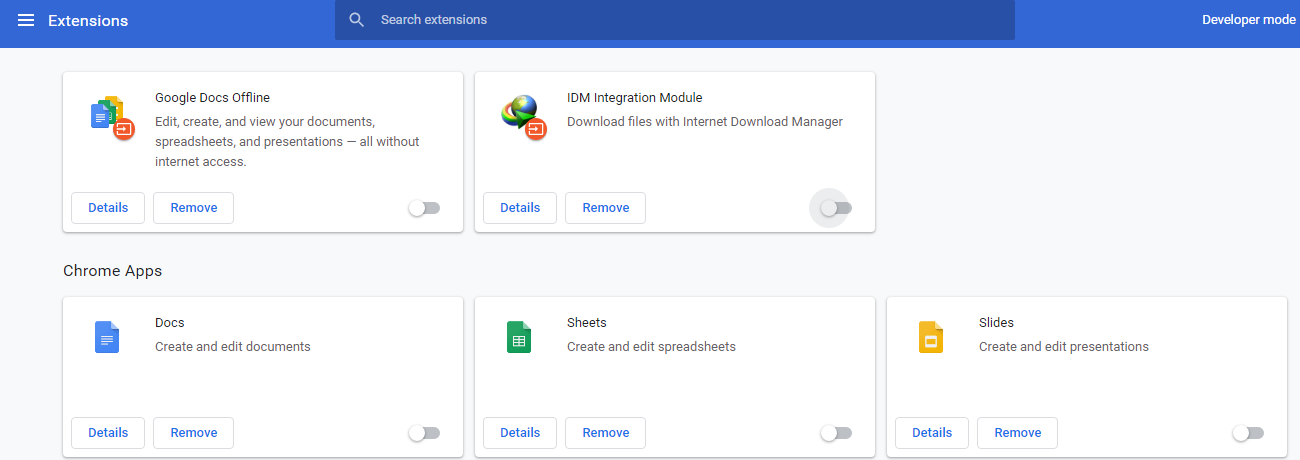
Task: Click the Docs app icon
Action: pos(107,337)
